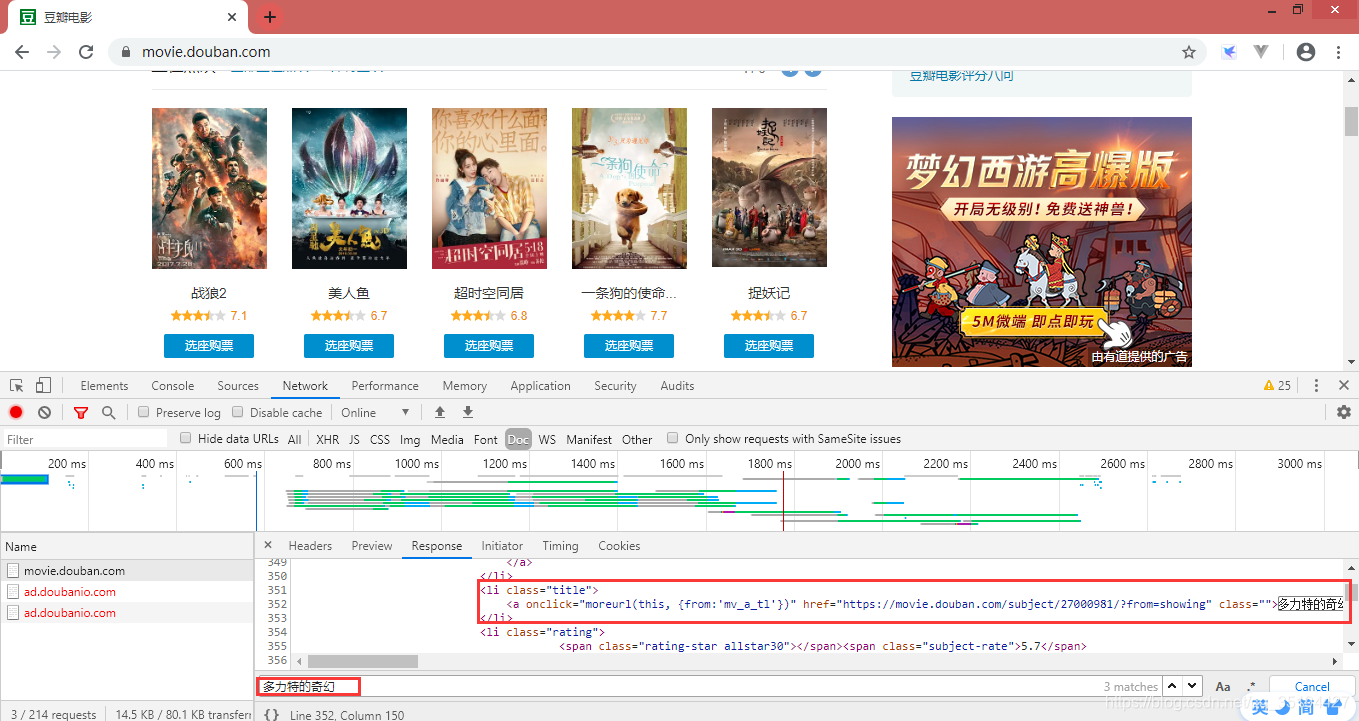Toggle the device toolbar icon
Screen dimensions: 1359x721
tap(43, 386)
